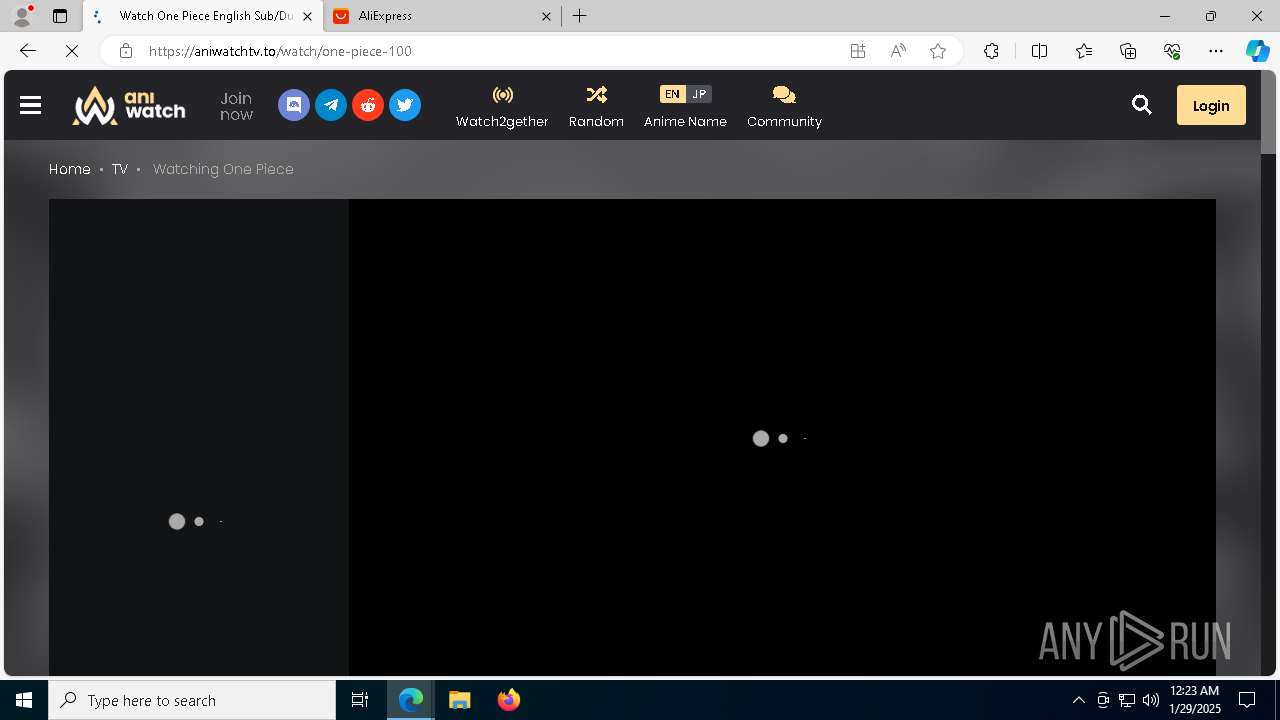Switch anime name to JP
This screenshot has height=720, width=1280.
[x=699, y=94]
